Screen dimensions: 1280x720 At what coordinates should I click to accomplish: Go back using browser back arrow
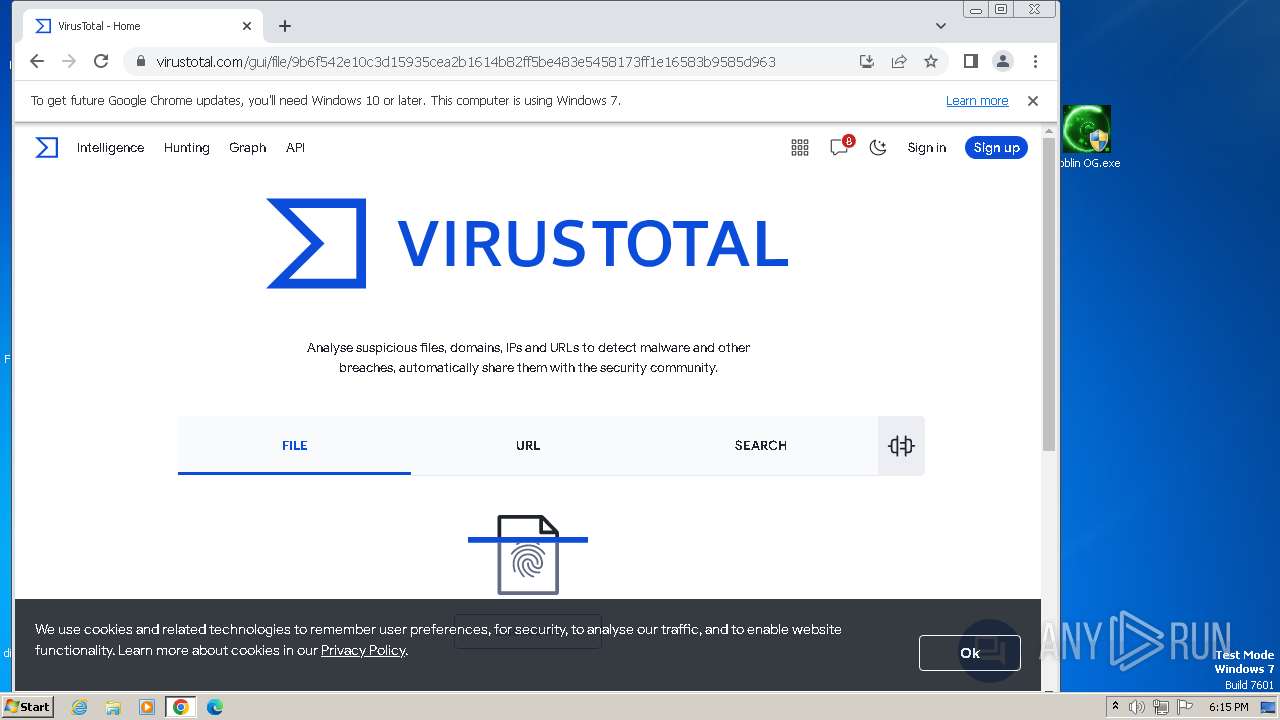coord(37,61)
